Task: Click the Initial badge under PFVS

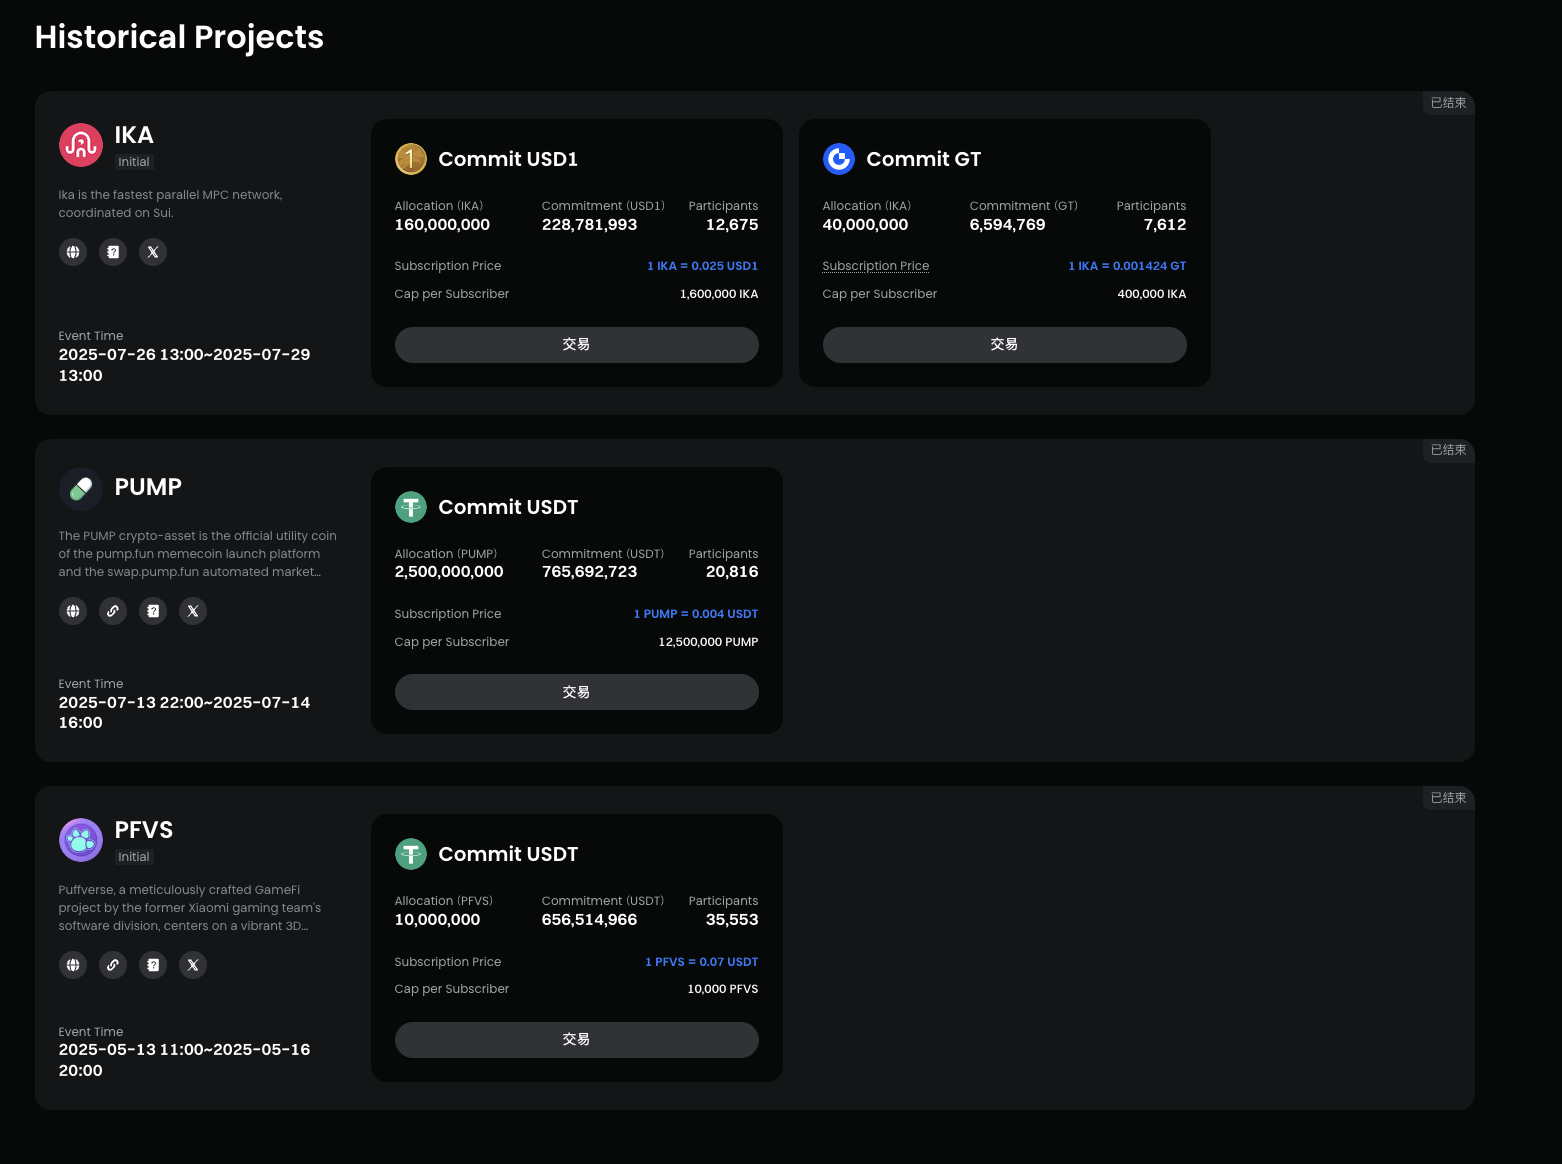Action: [x=134, y=857]
